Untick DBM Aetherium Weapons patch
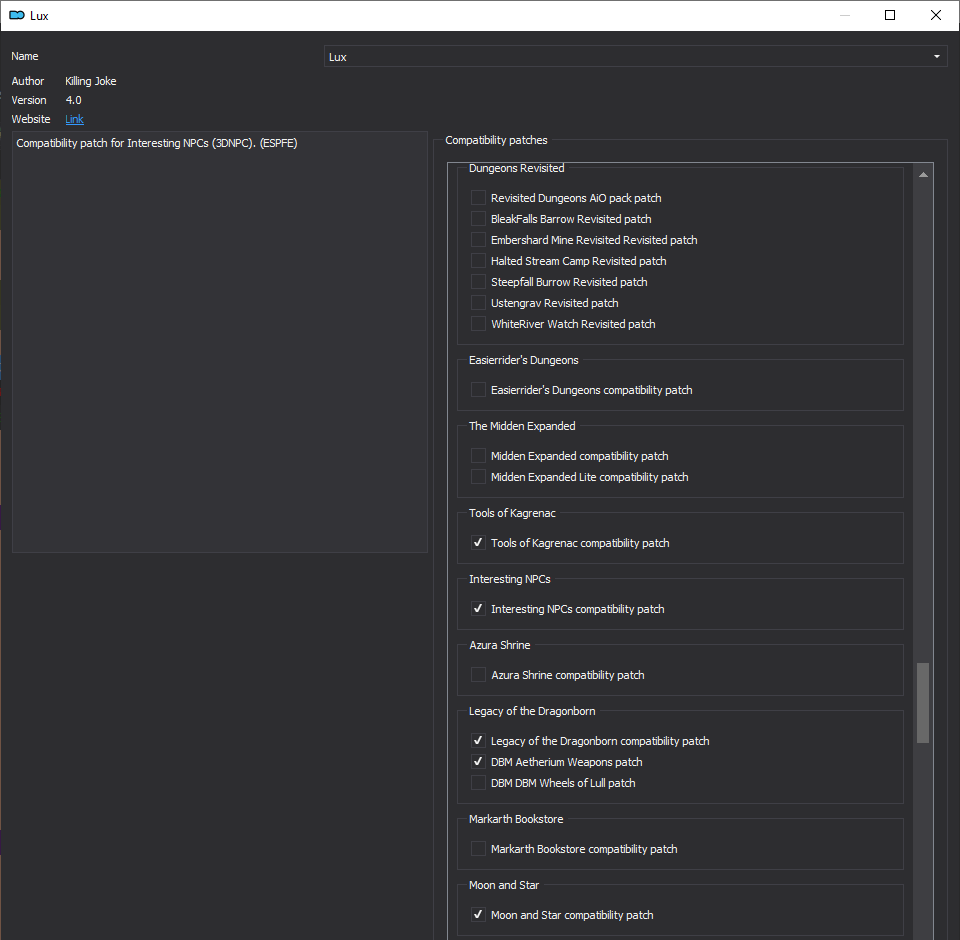 pos(479,762)
